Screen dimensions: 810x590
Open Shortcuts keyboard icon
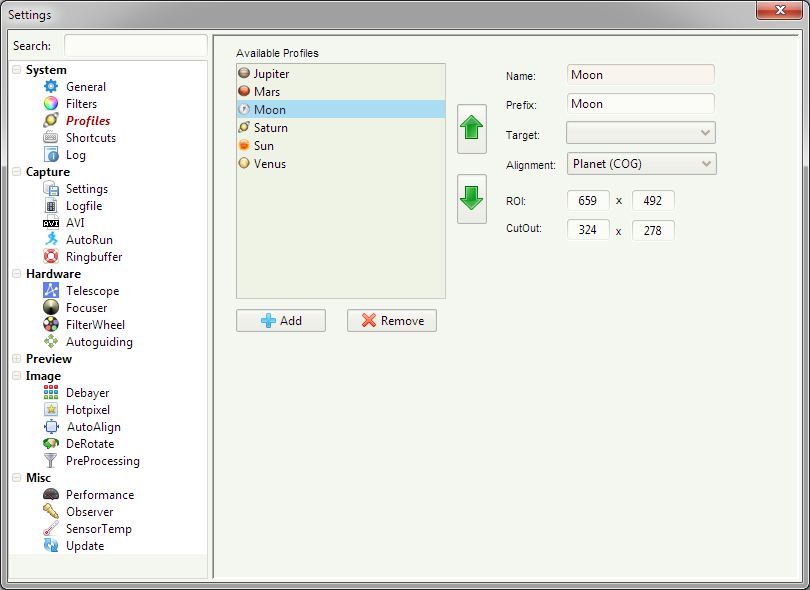pyautogui.click(x=51, y=137)
